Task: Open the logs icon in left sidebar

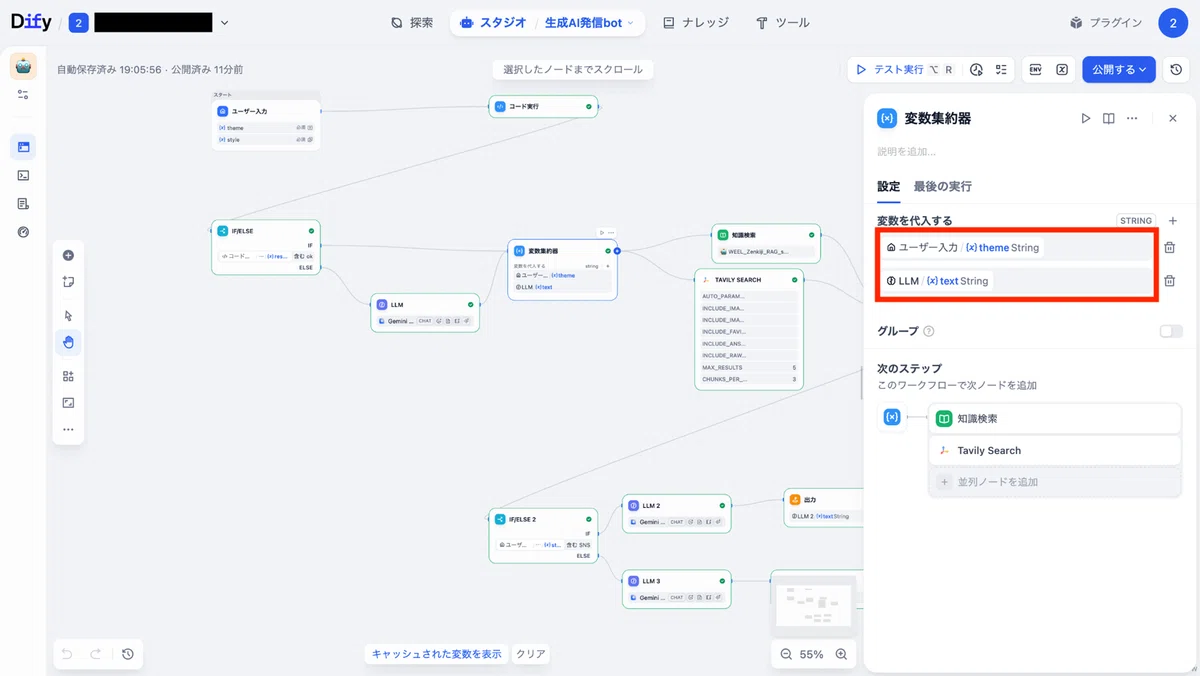Action: tap(23, 203)
